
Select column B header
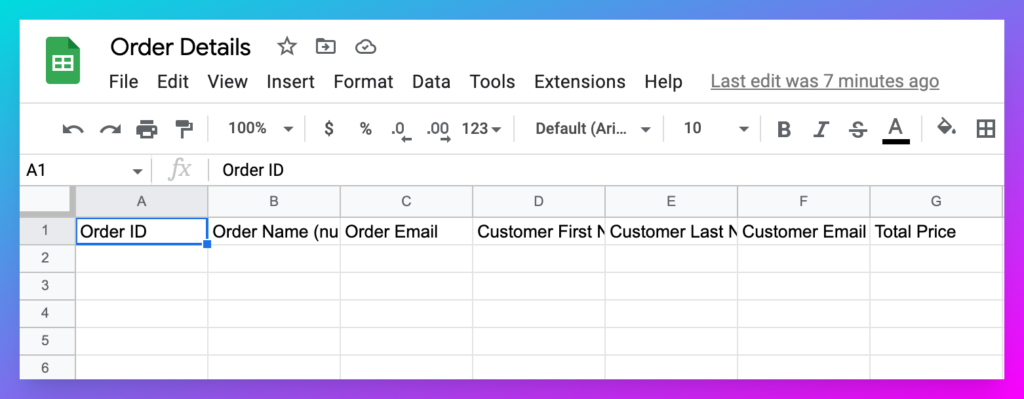click(x=274, y=201)
